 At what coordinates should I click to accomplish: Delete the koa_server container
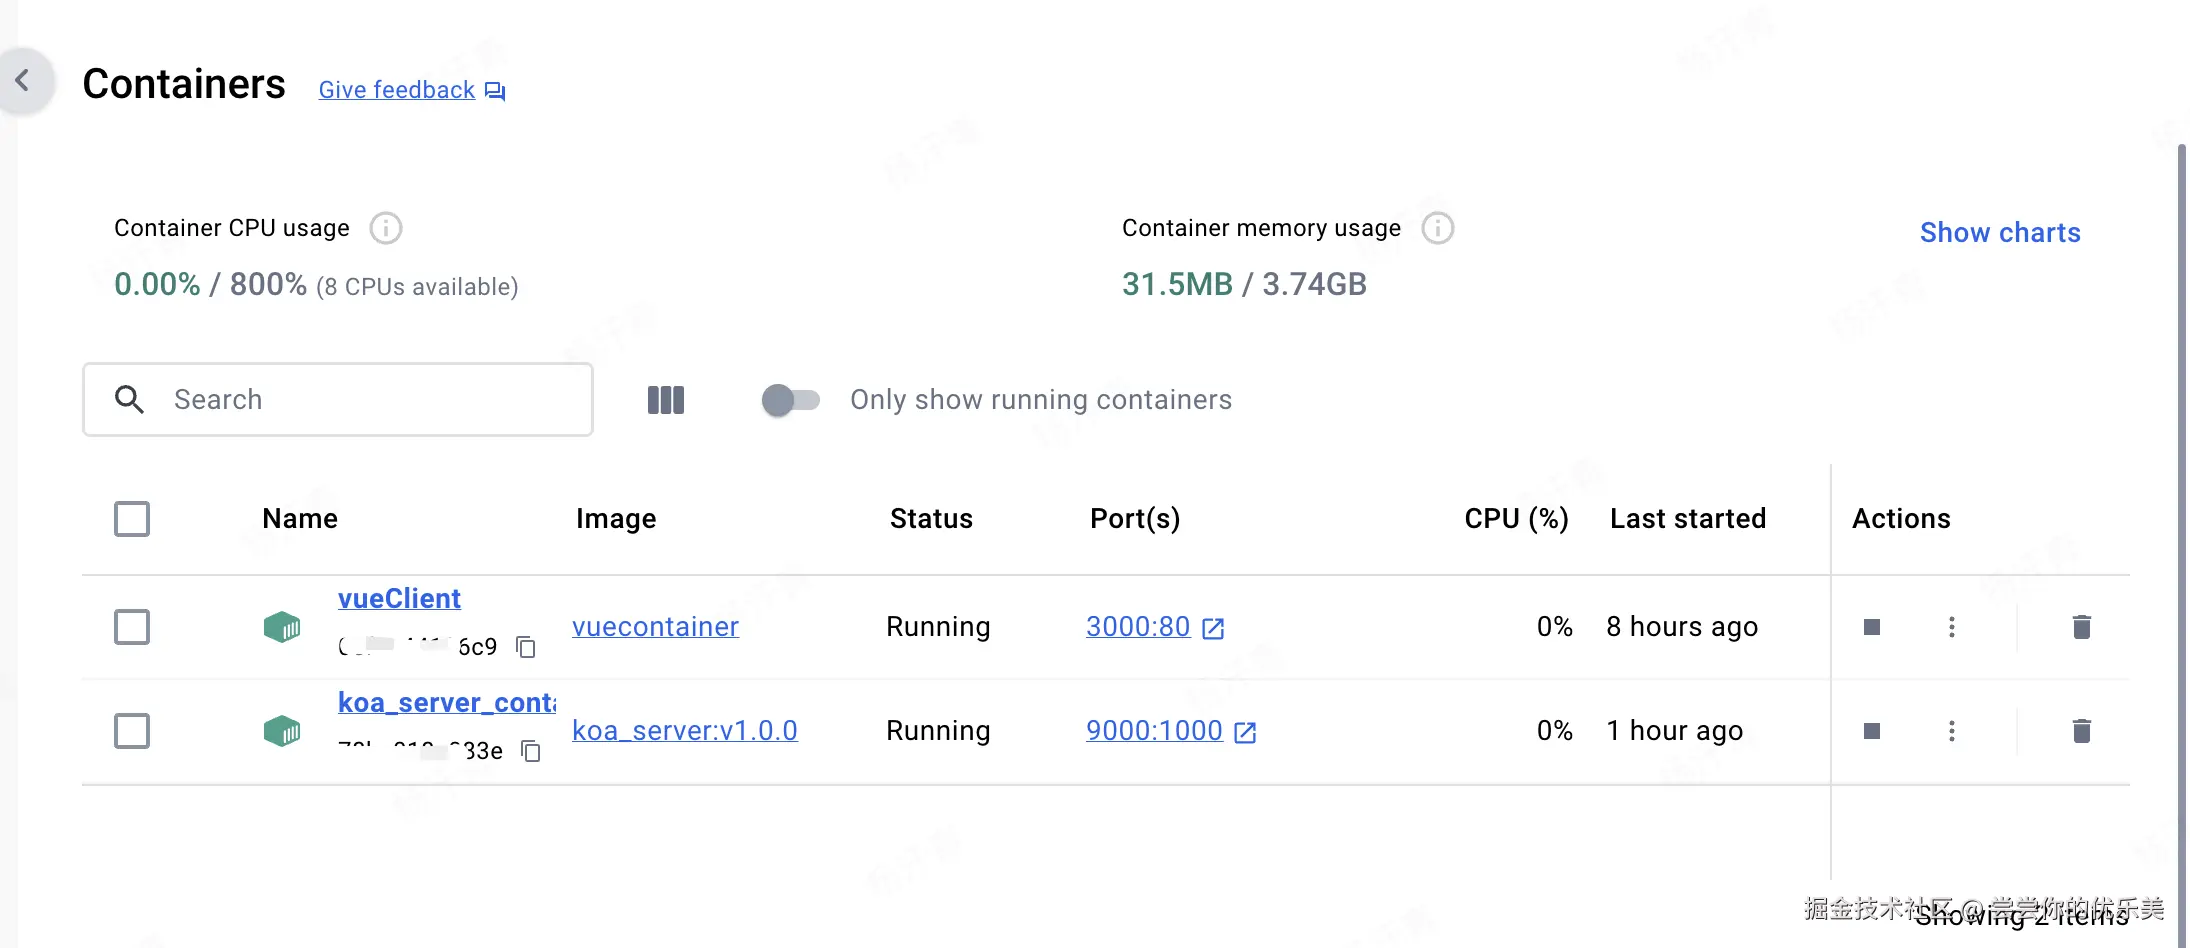[x=2082, y=731]
